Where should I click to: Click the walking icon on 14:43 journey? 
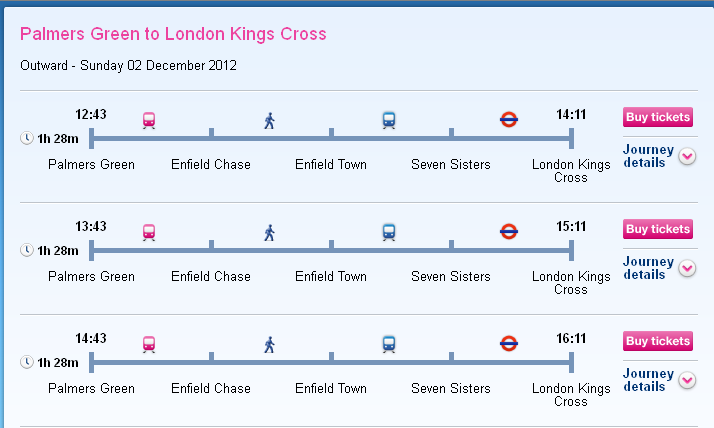(x=270, y=345)
